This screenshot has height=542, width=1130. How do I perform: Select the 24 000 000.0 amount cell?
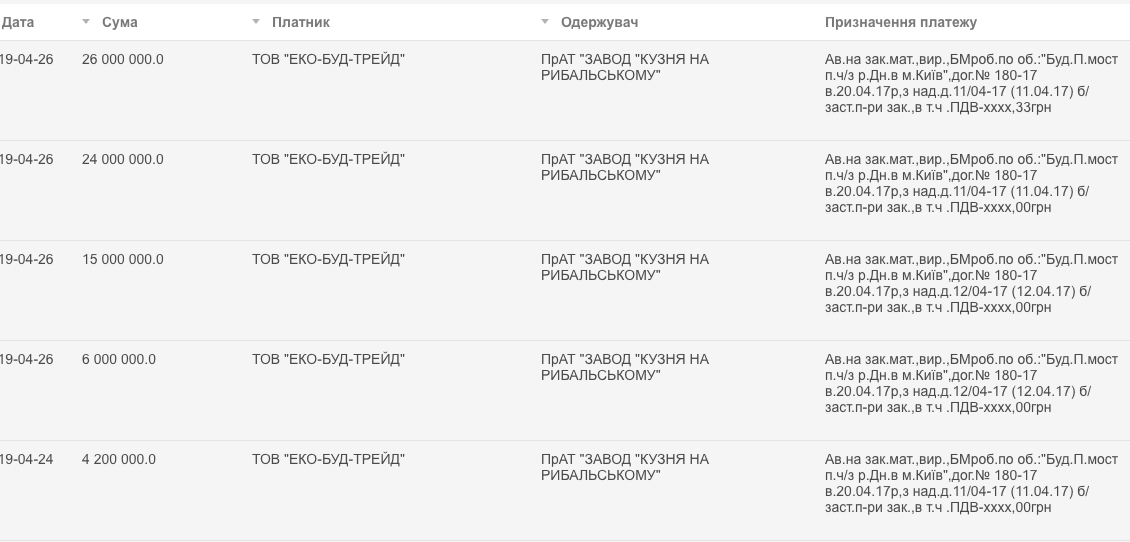pyautogui.click(x=123, y=159)
